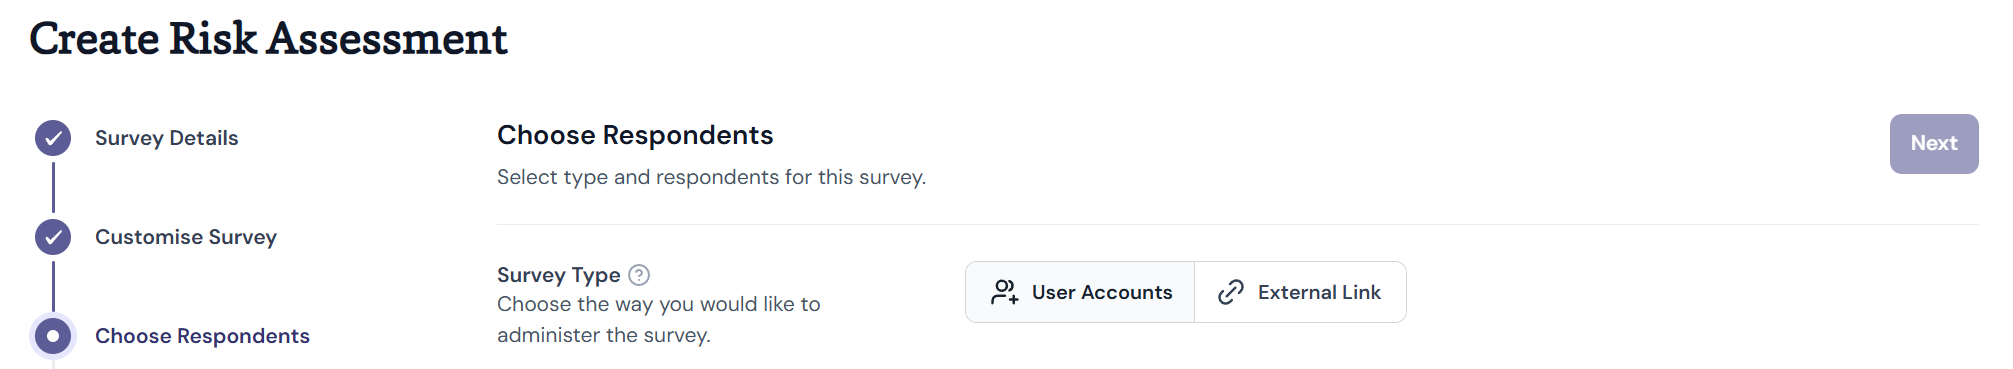Screen dimensions: 2013x369
Task: Click the 'Select type and respondents' subtitle text
Action: 711,177
